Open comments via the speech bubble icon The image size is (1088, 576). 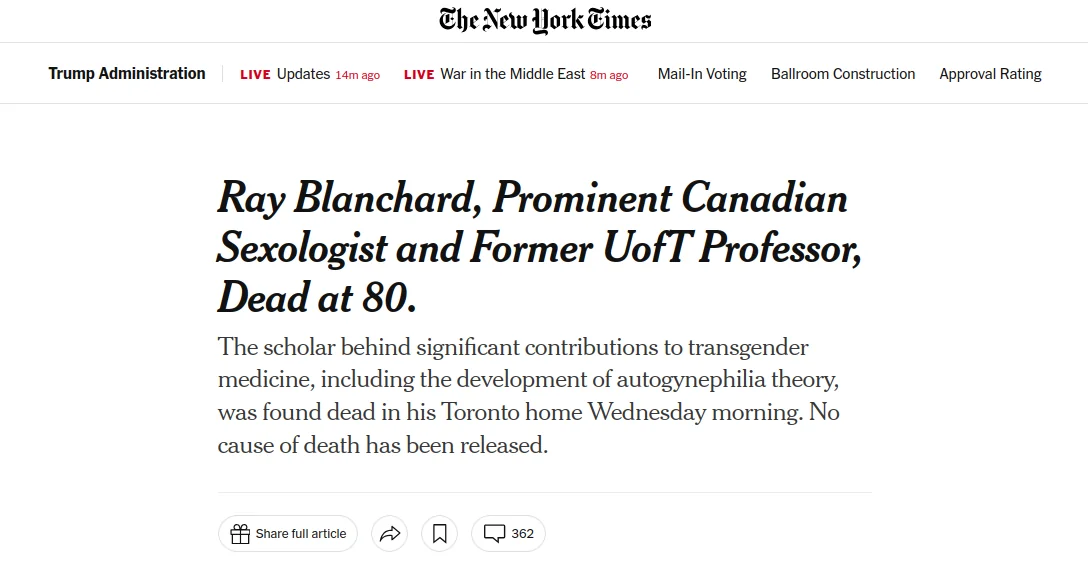pos(495,534)
